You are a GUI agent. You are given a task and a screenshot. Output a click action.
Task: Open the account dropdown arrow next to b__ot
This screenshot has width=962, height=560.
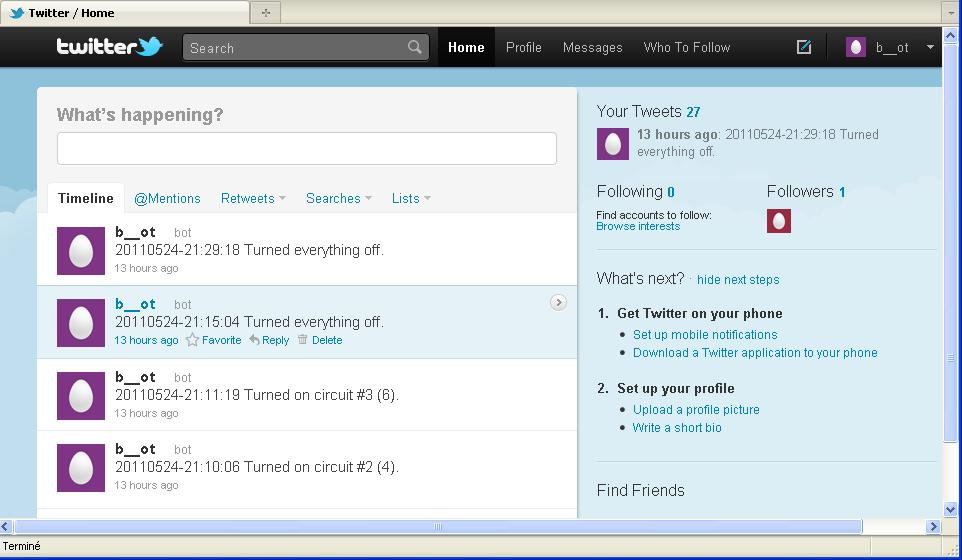(x=930, y=47)
